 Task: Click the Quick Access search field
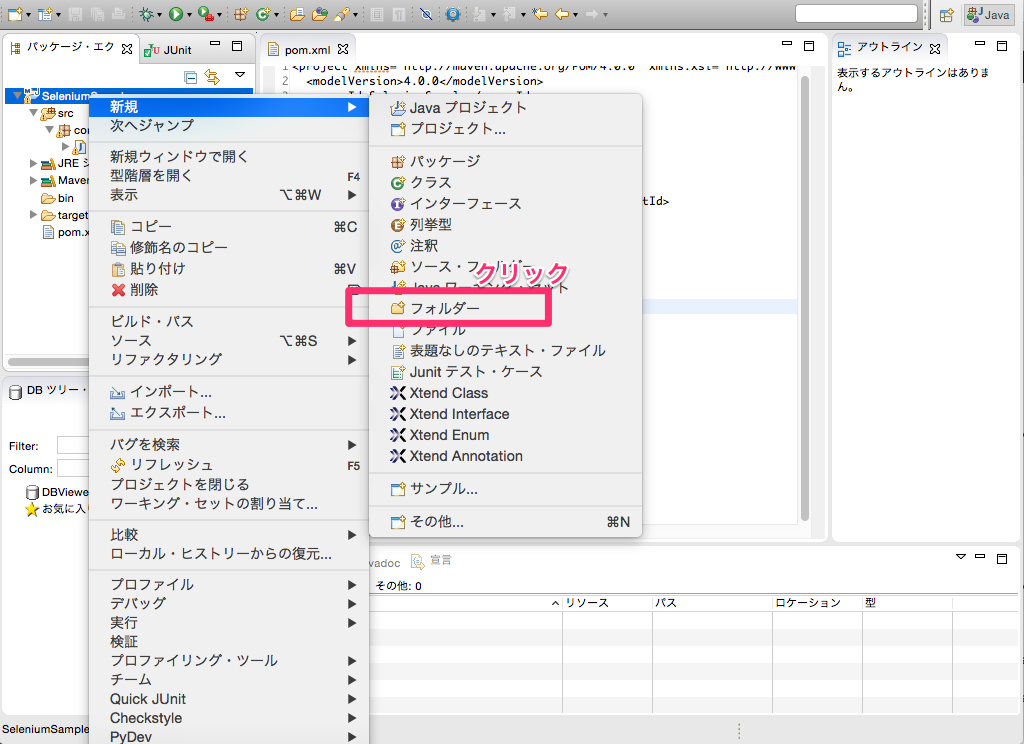click(856, 14)
